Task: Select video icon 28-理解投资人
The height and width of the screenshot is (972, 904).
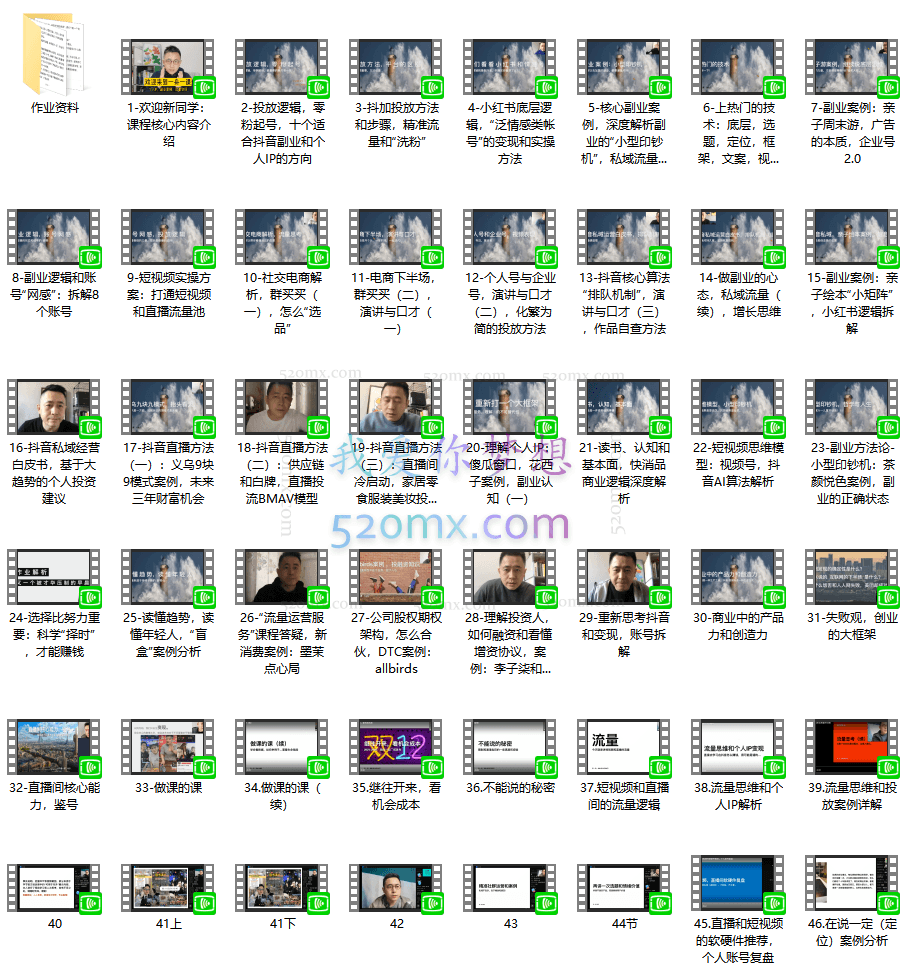Action: point(510,577)
